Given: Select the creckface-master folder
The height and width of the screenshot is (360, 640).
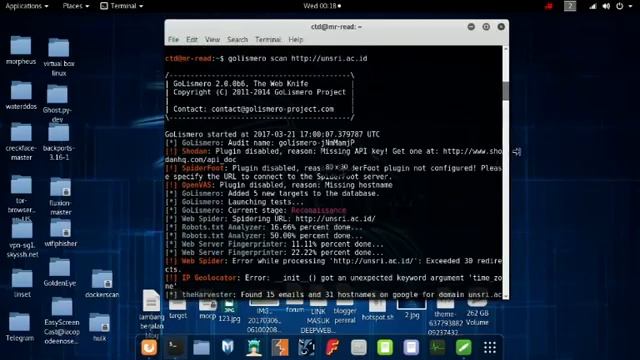Looking at the screenshot, I should [21, 142].
